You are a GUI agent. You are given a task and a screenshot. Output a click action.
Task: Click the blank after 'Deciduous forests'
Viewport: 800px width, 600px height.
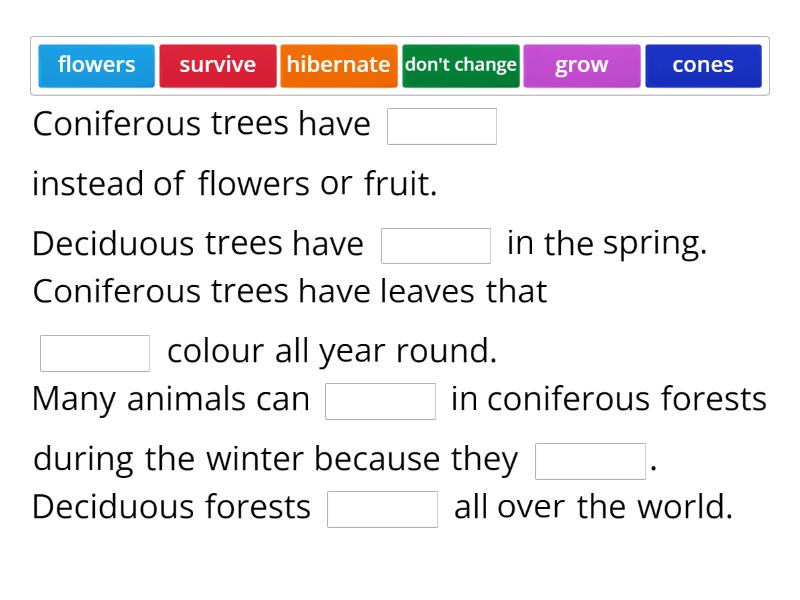tap(381, 506)
